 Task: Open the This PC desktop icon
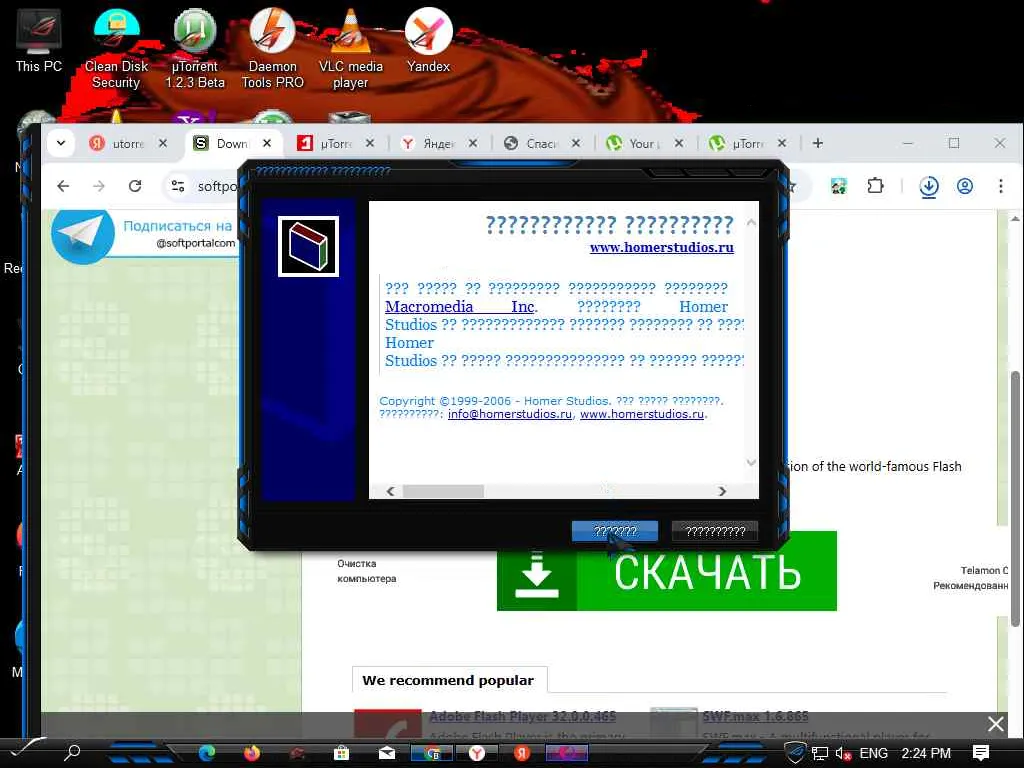(39, 40)
